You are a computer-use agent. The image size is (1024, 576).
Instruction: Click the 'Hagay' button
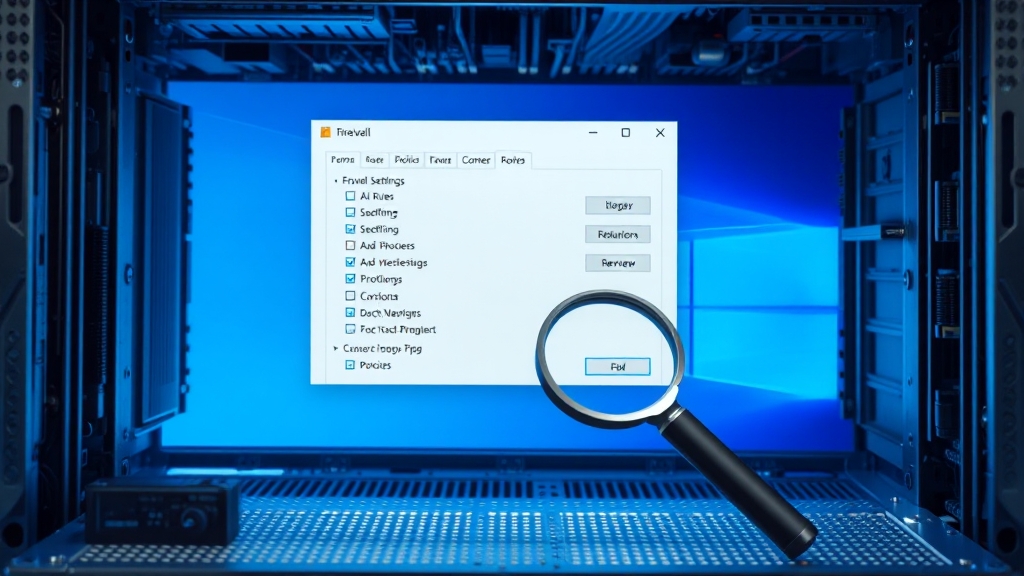pos(618,205)
